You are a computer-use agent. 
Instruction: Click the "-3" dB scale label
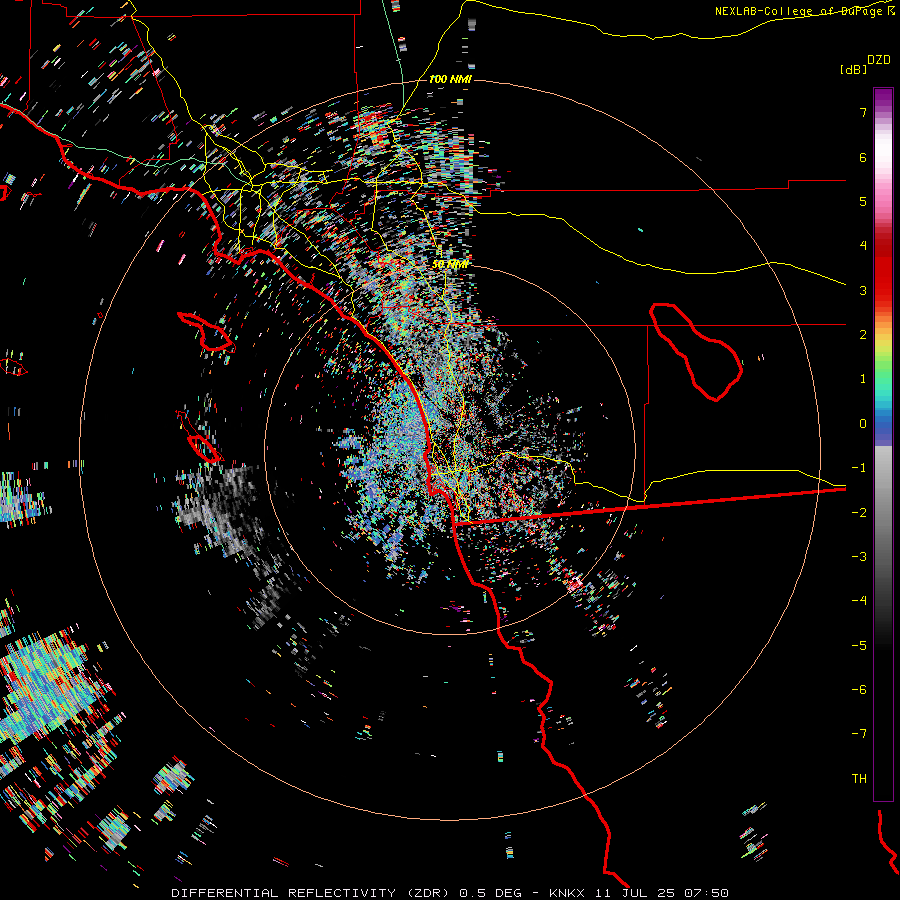(x=859, y=557)
